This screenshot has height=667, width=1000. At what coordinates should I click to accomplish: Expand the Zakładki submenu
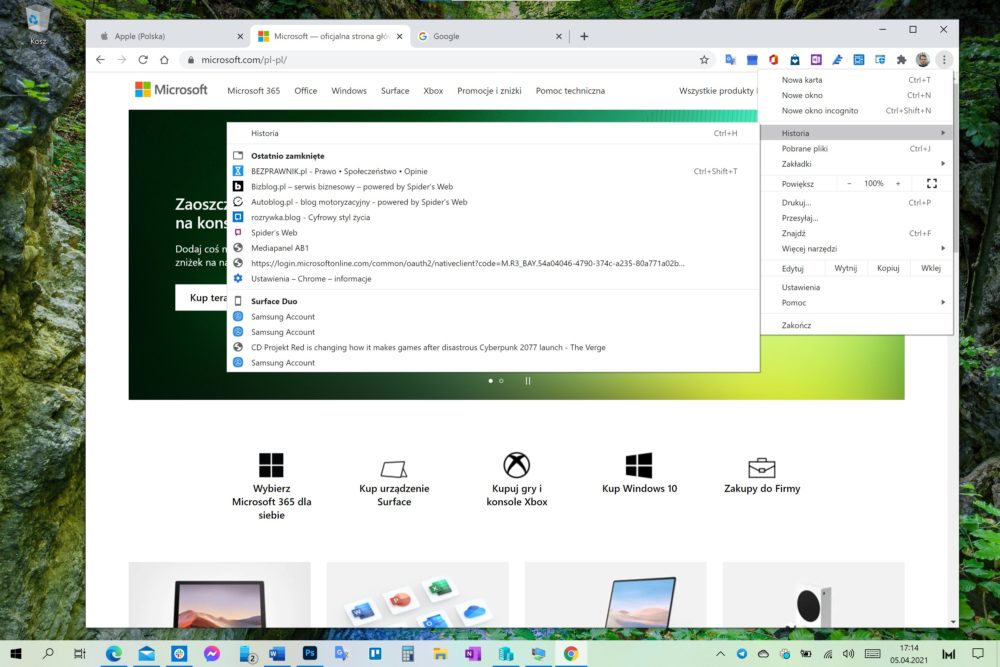coord(857,164)
